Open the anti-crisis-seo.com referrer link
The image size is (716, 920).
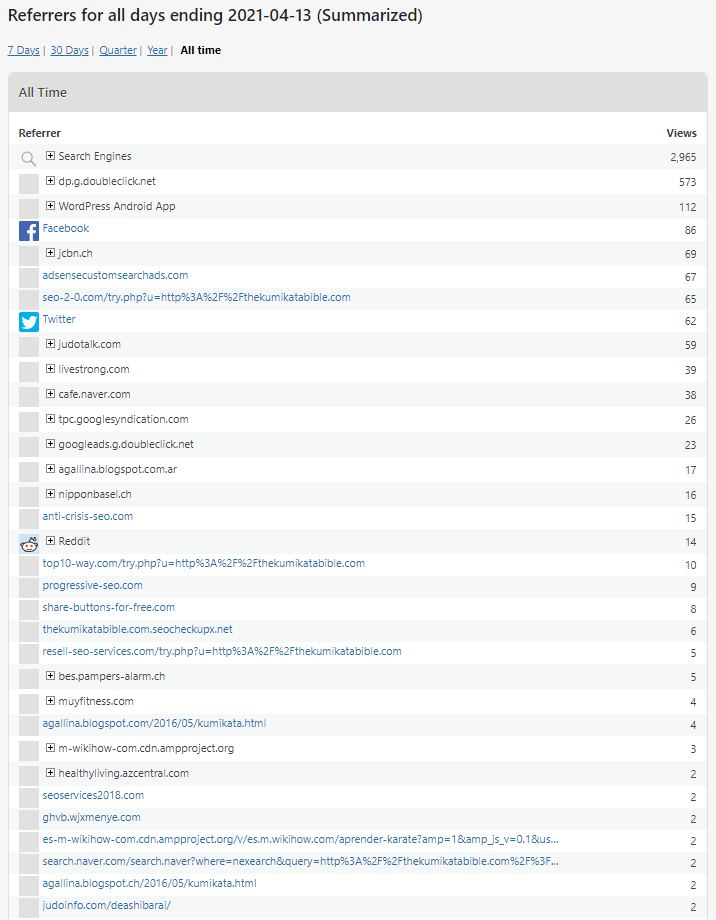point(87,516)
